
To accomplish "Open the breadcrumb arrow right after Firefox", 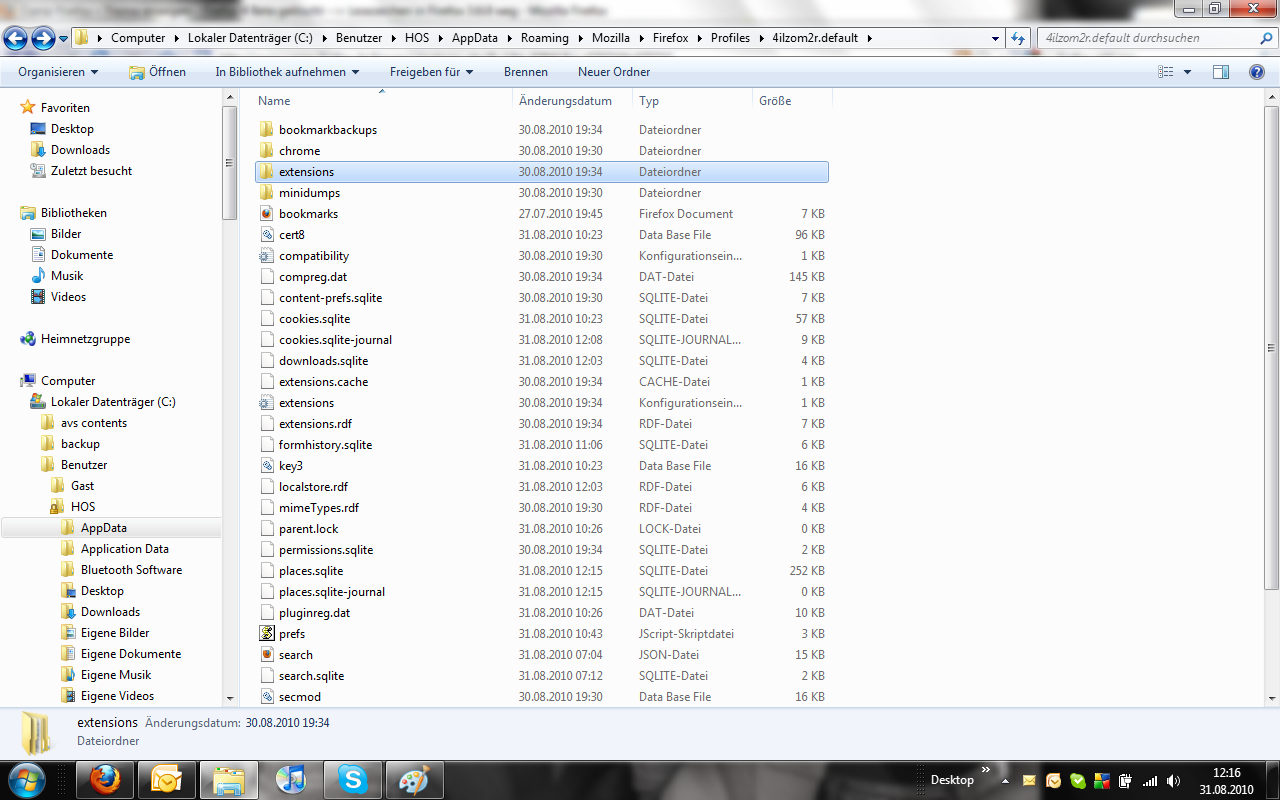I will point(700,38).
